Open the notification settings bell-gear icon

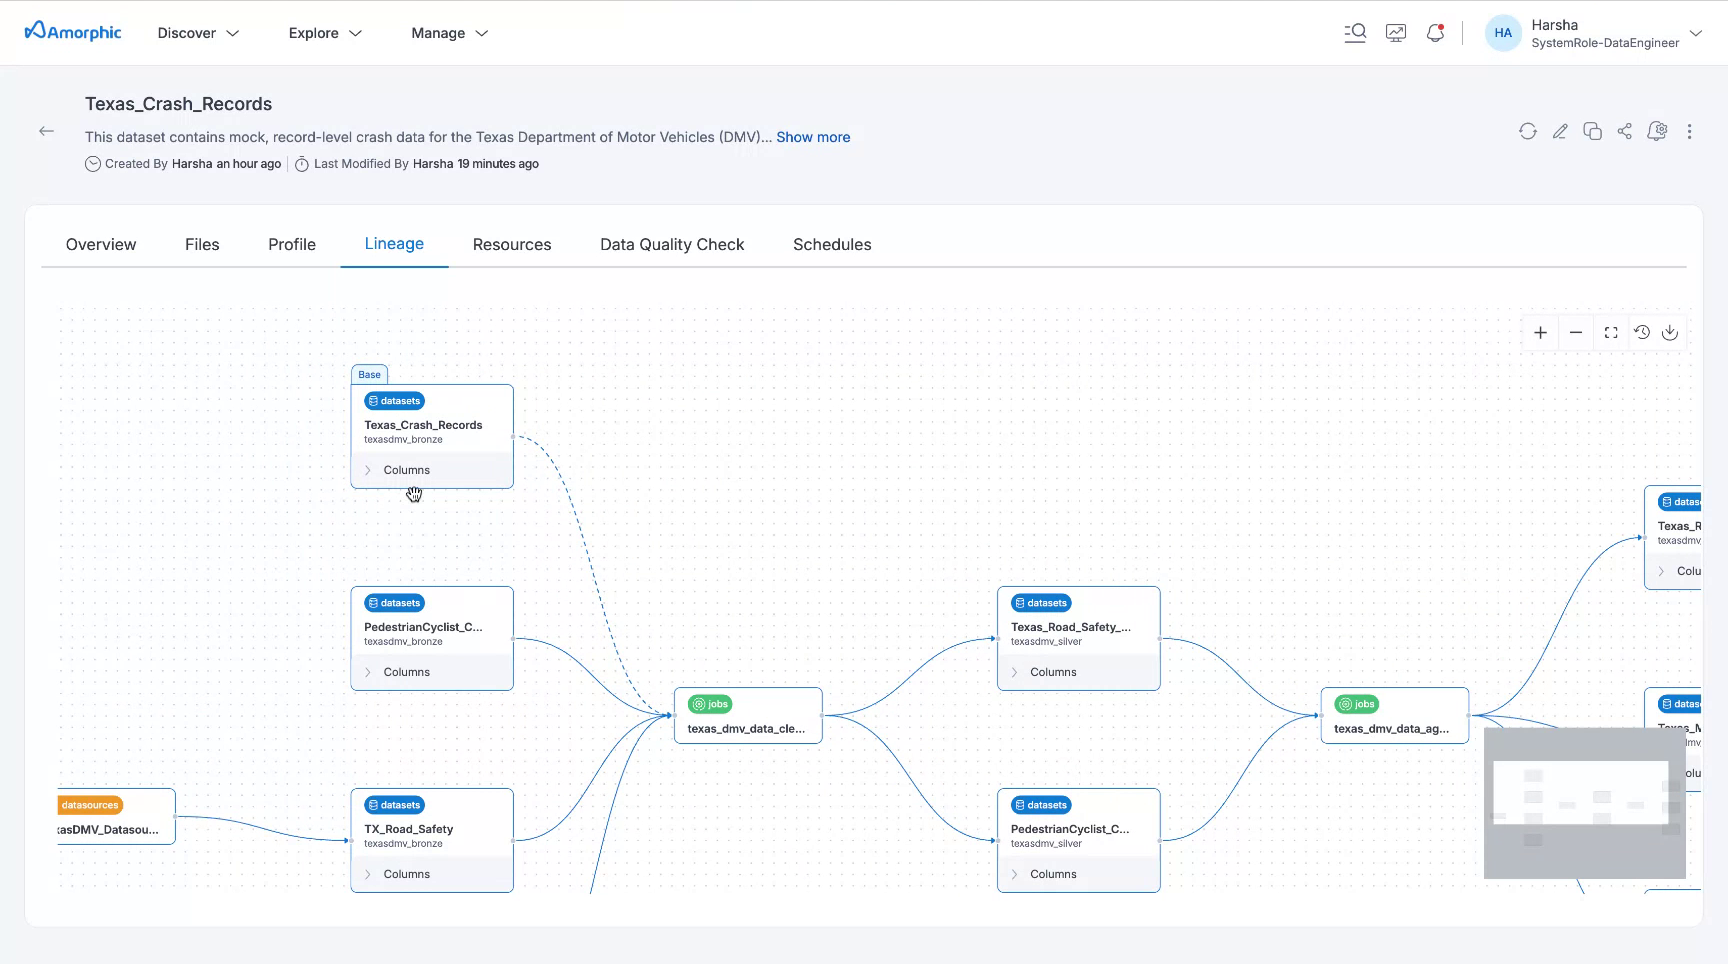click(x=1657, y=131)
